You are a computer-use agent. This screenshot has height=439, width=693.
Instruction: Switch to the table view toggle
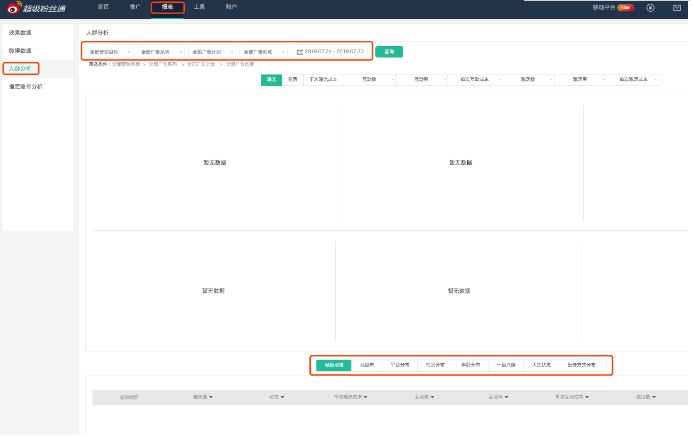click(x=292, y=78)
